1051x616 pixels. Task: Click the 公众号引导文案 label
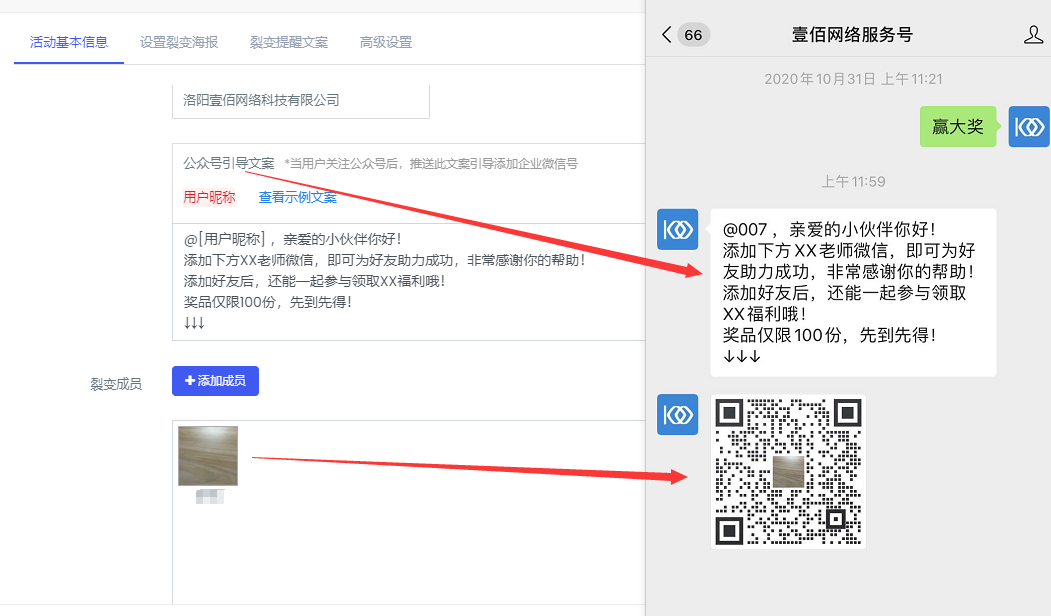[x=229, y=164]
